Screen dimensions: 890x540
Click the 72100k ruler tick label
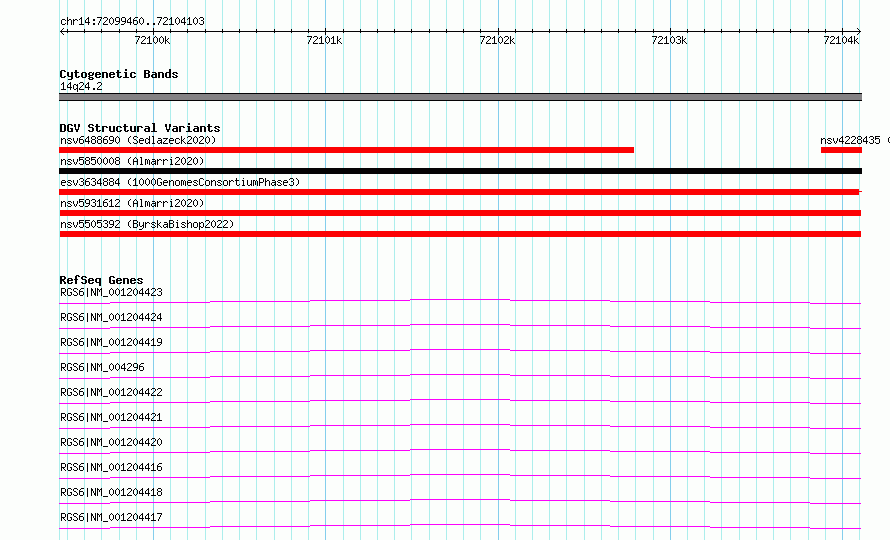pos(152,40)
